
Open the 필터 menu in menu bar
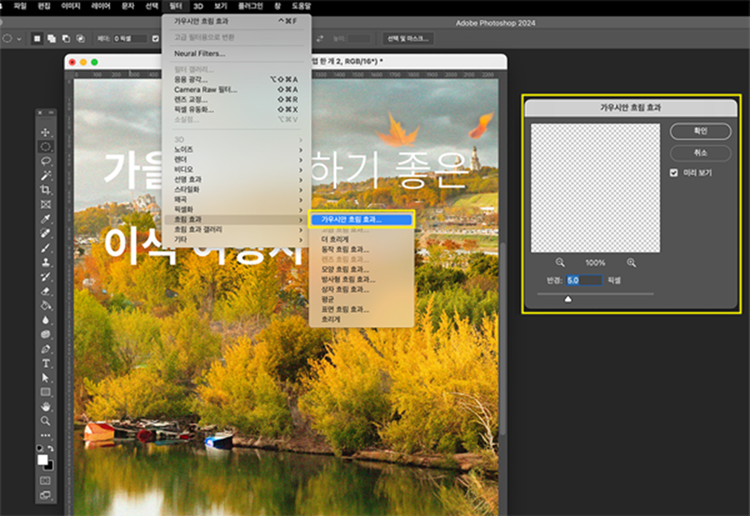tap(176, 6)
